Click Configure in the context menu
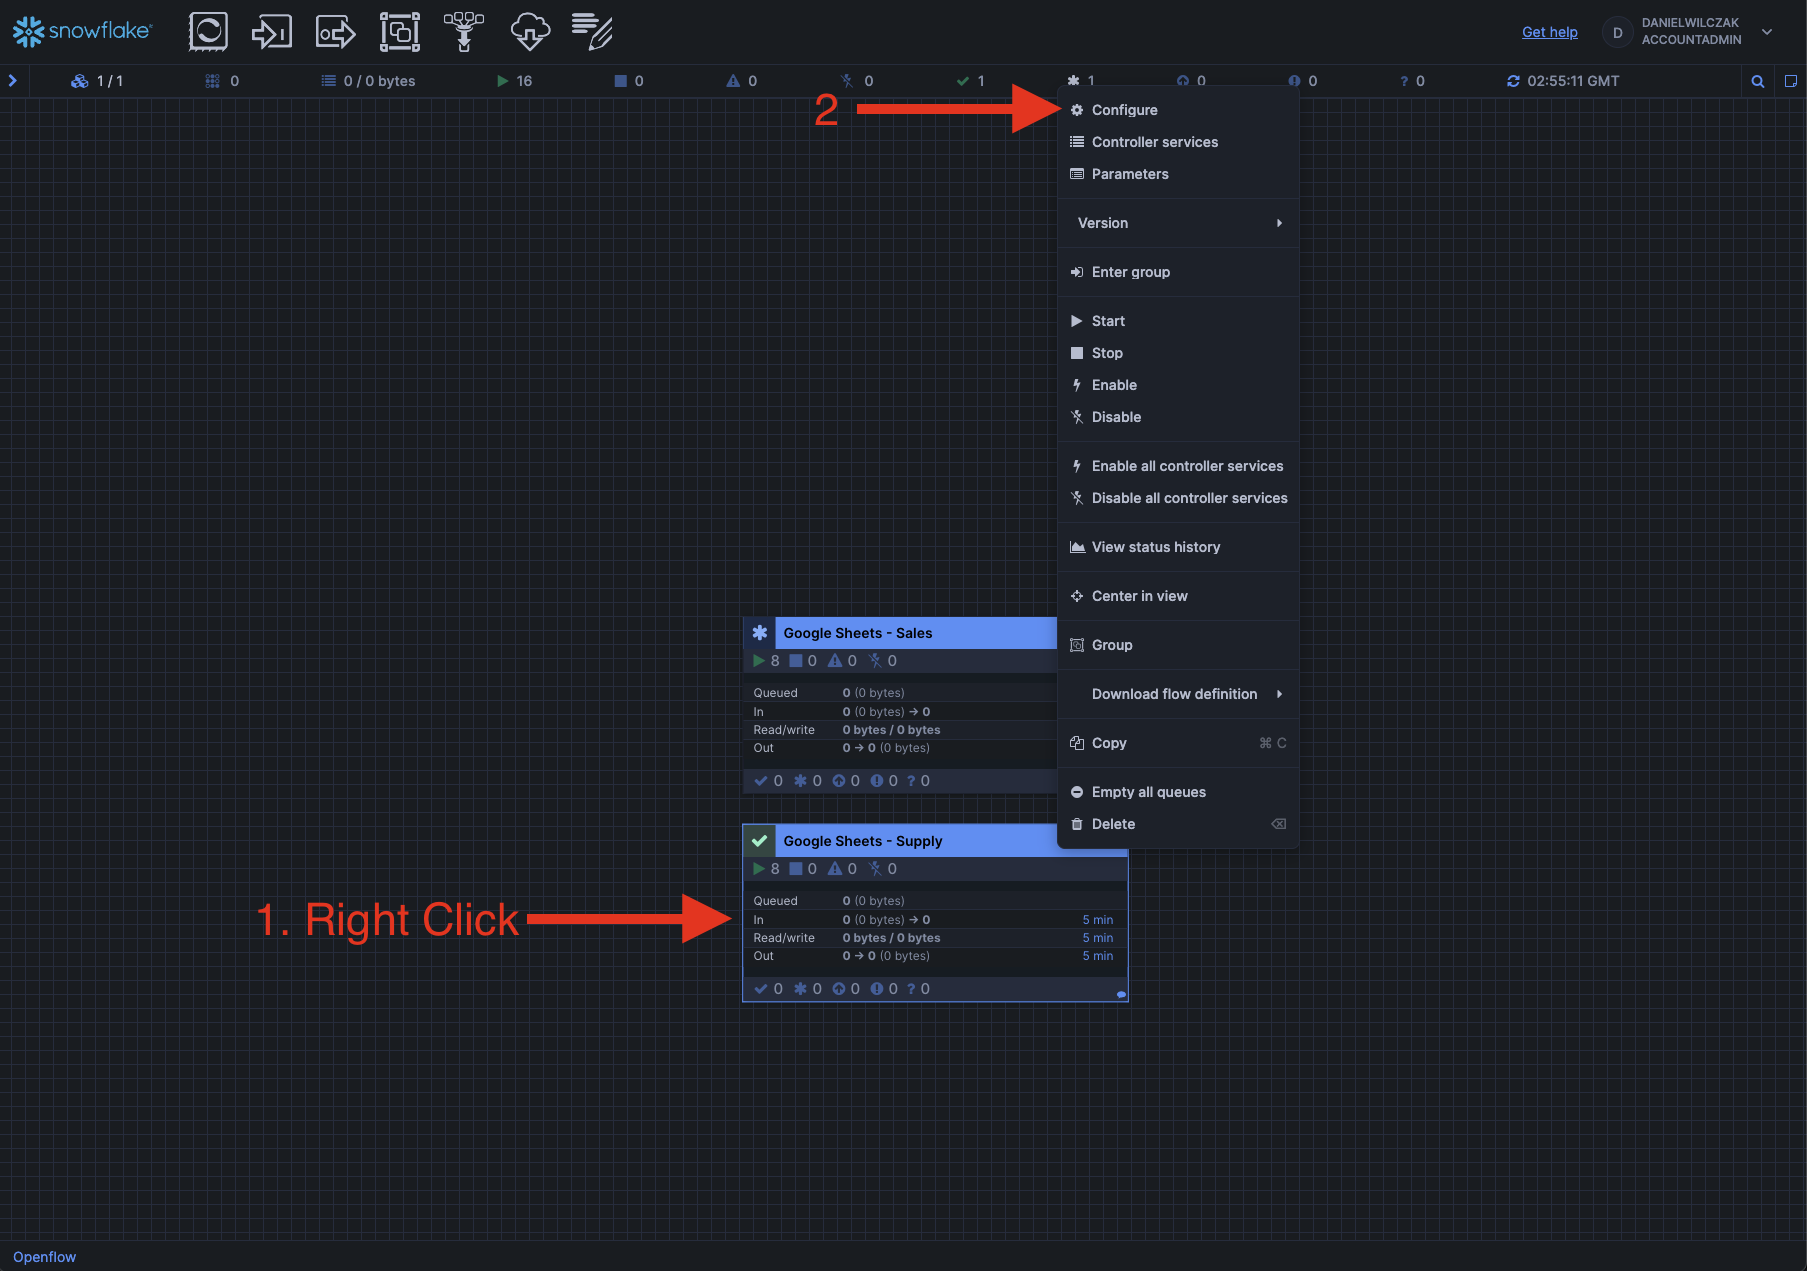This screenshot has height=1271, width=1807. [x=1124, y=110]
